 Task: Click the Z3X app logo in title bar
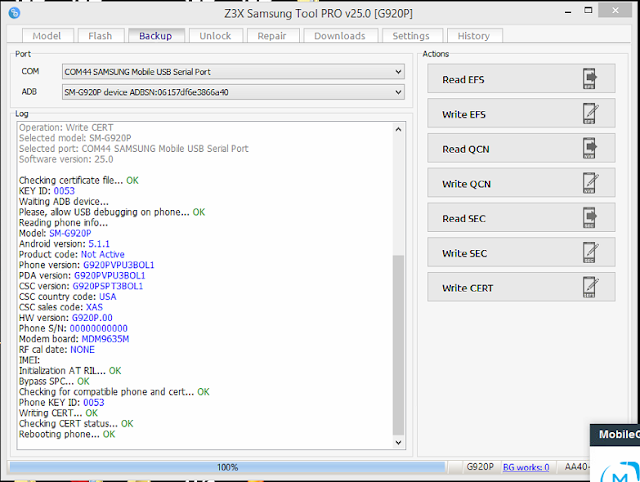[14, 13]
